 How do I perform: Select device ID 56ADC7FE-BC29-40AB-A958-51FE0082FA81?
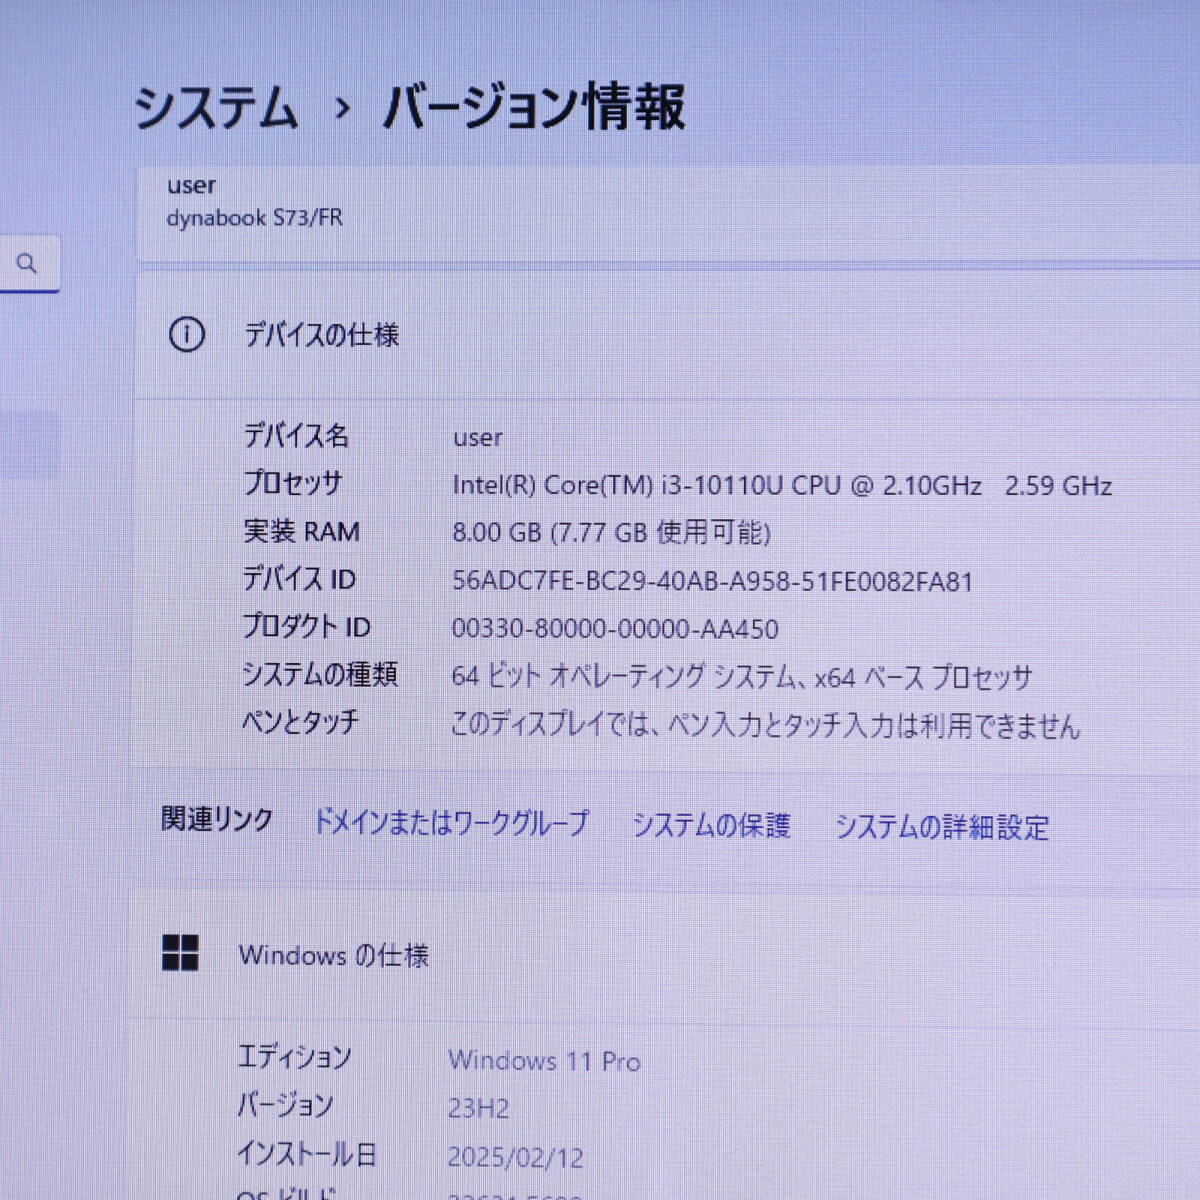pos(712,581)
